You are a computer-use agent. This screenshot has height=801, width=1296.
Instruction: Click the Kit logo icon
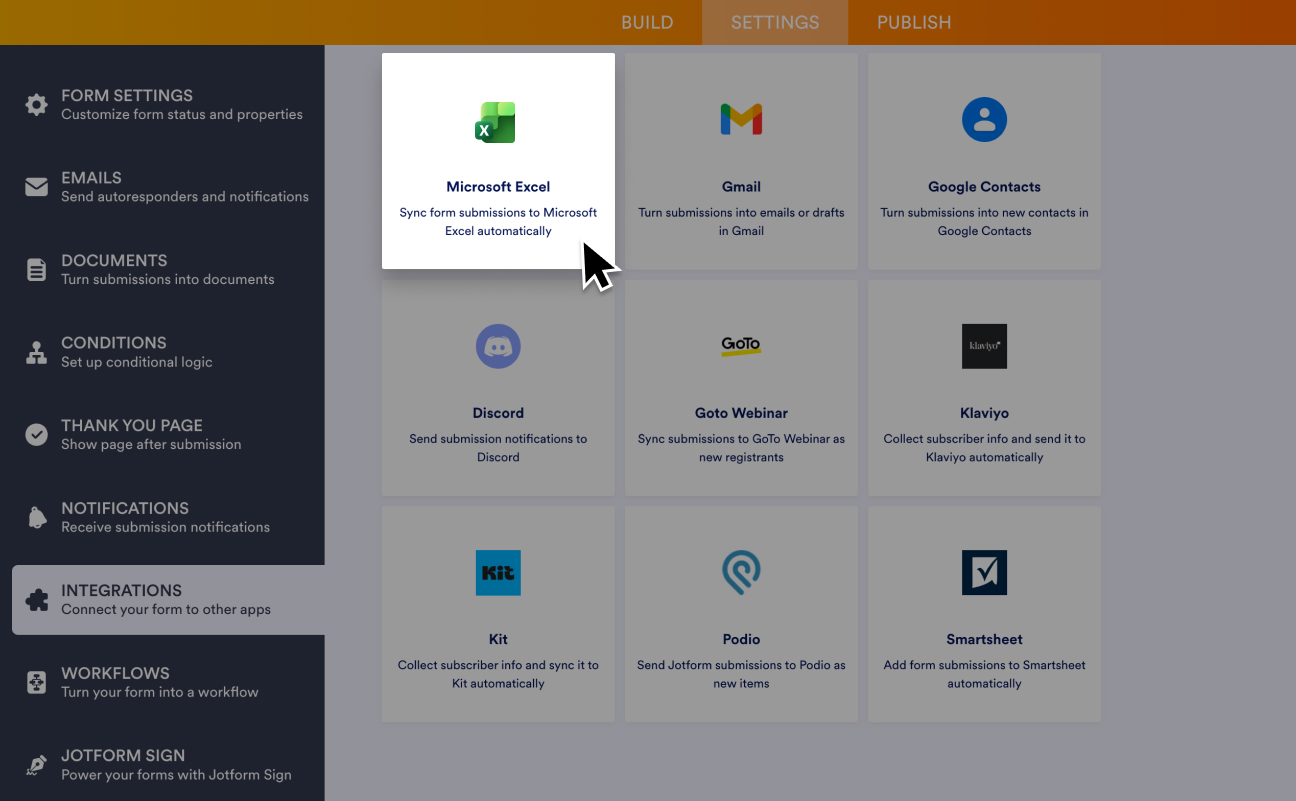pos(498,573)
